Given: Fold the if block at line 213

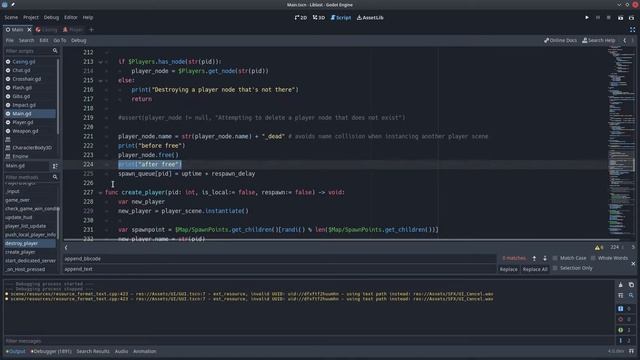Looking at the screenshot, I should (100, 62).
